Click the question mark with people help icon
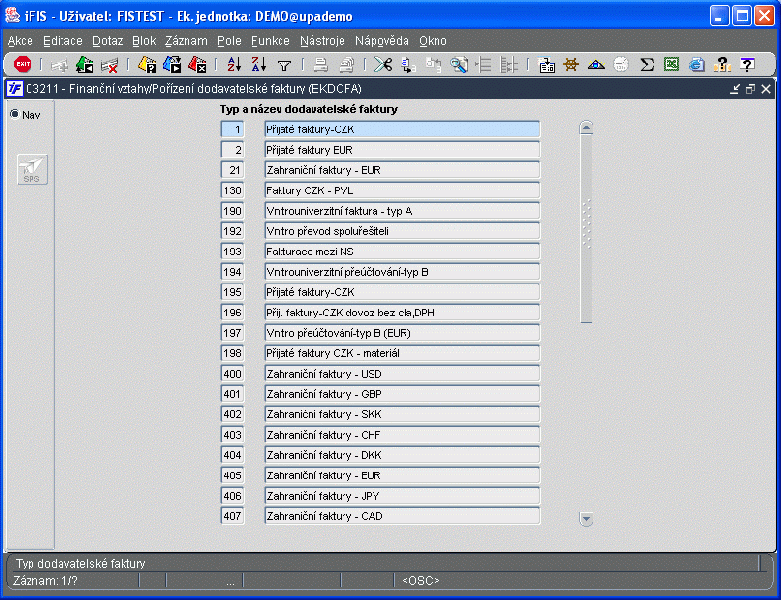781x600 pixels. [x=722, y=64]
